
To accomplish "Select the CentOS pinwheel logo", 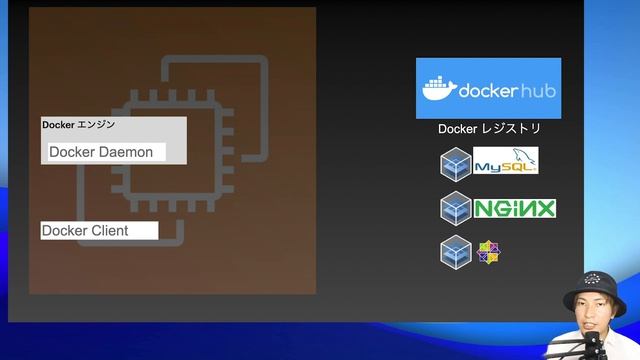I will point(489,252).
